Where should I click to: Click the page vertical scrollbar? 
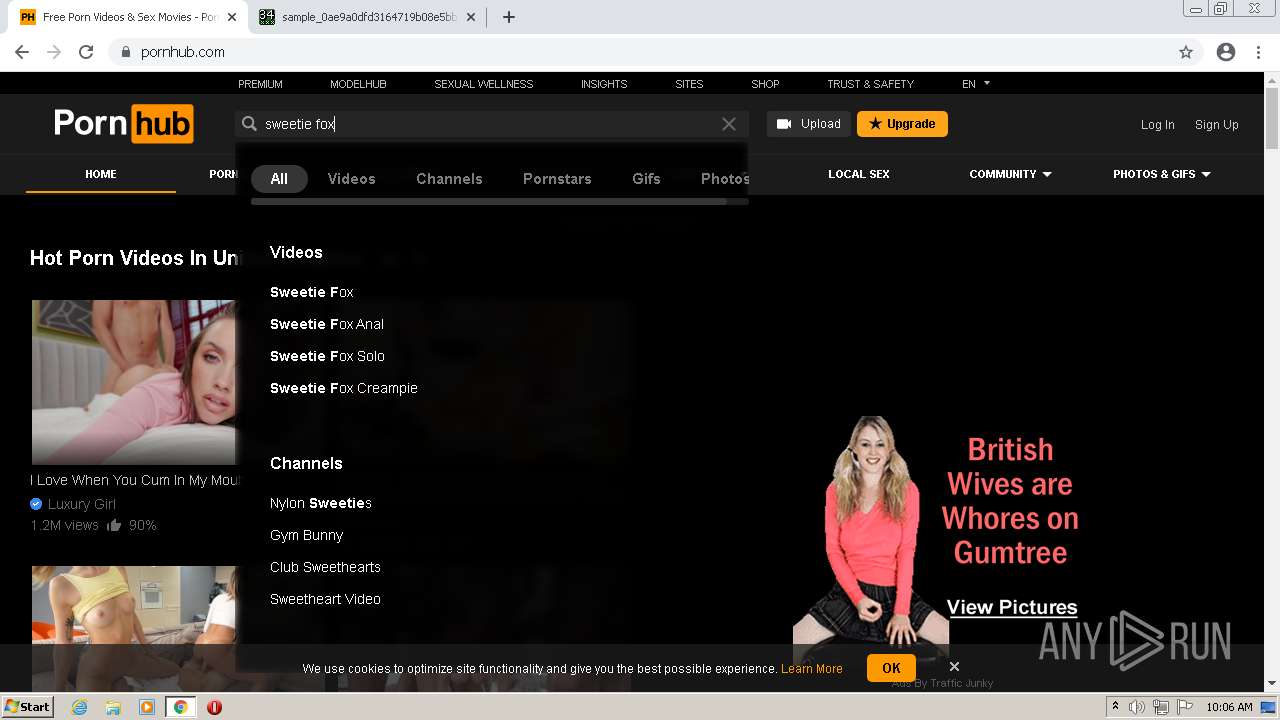point(1272,120)
